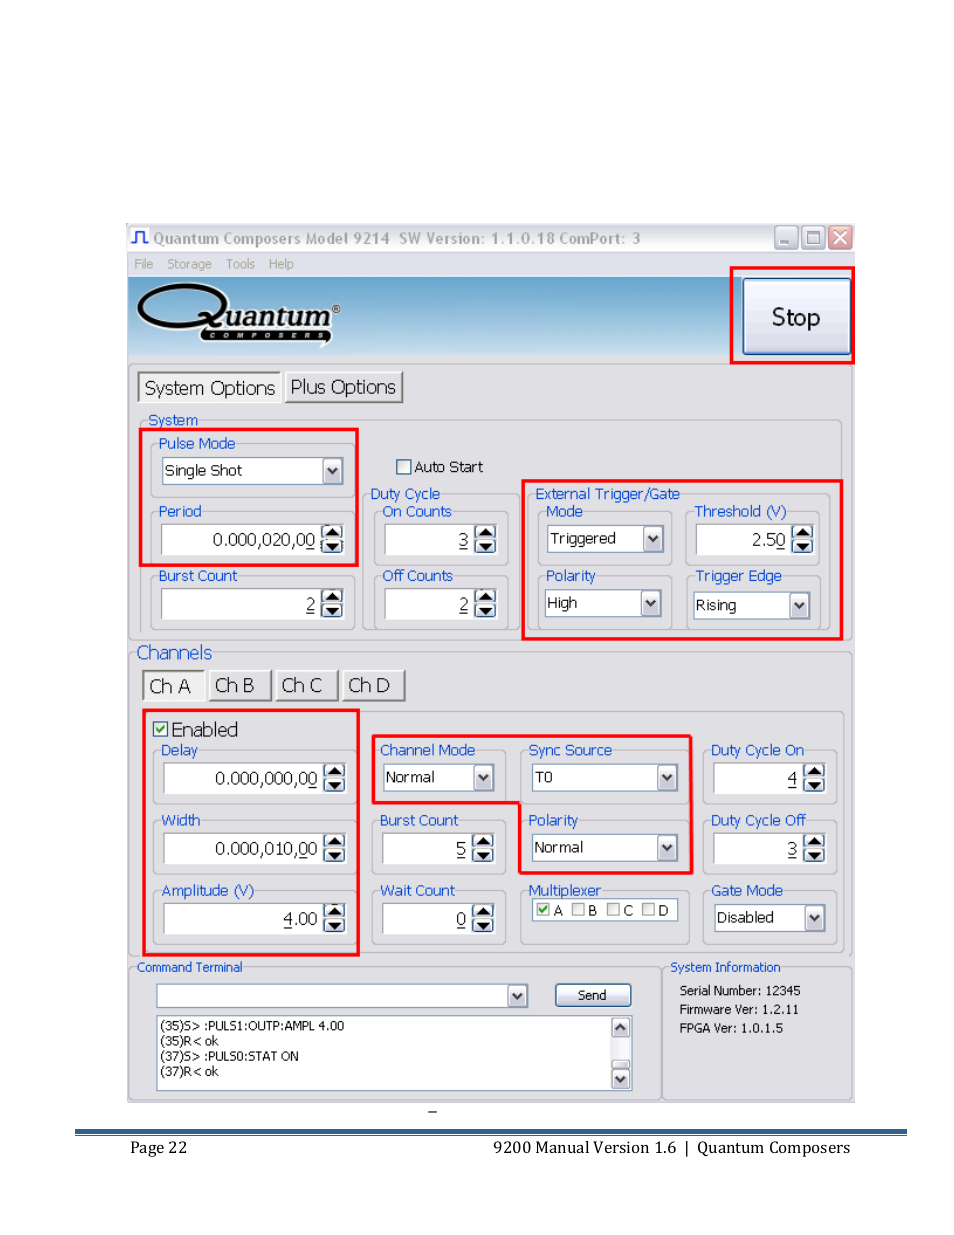Select ":PULS1:OUTP:AMPL 4.00" log line
This screenshot has width=954, height=1235.
pyautogui.click(x=252, y=1026)
